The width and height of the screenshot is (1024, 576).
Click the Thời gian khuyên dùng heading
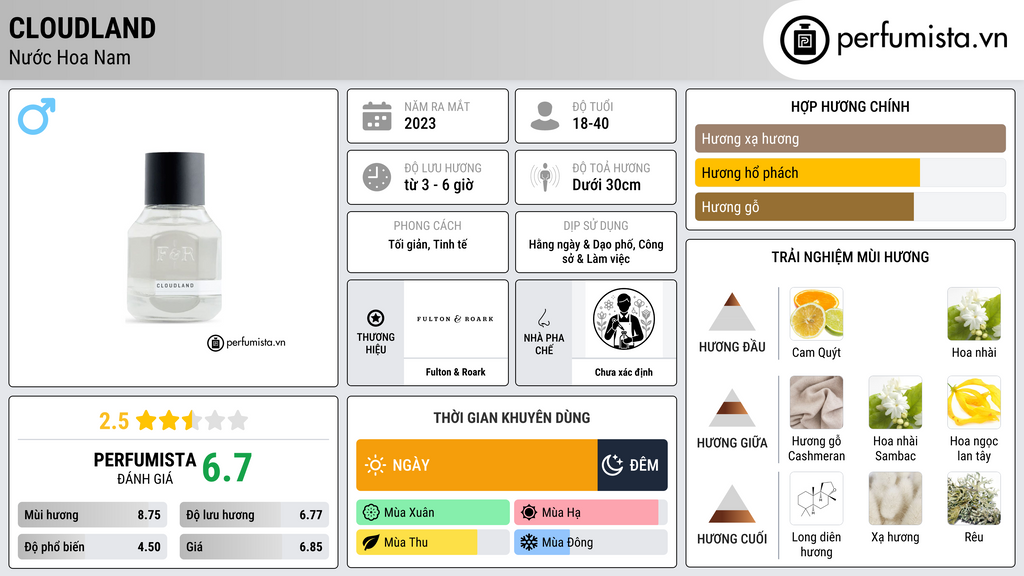pyautogui.click(x=511, y=418)
